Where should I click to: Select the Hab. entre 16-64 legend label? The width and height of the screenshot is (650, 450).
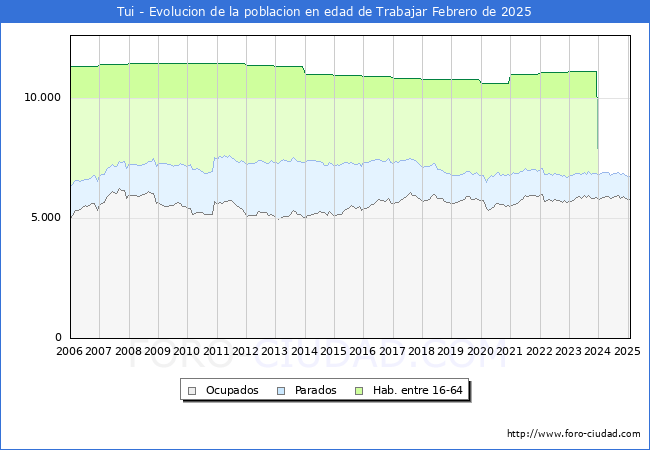click(x=417, y=390)
